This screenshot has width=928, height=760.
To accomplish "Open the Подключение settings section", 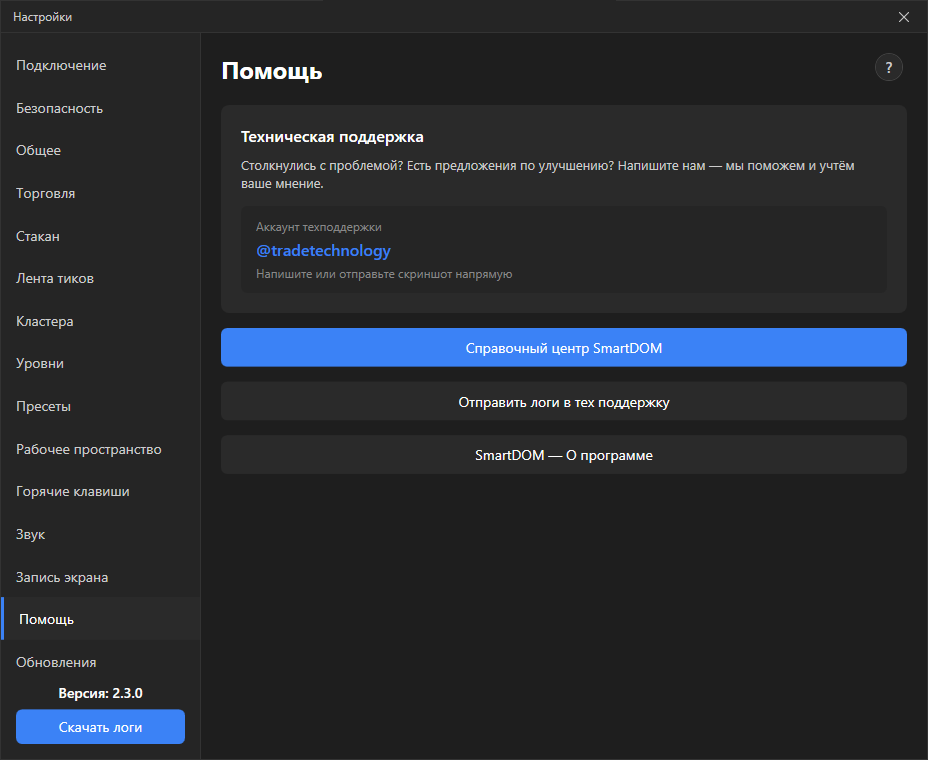I will tap(101, 66).
